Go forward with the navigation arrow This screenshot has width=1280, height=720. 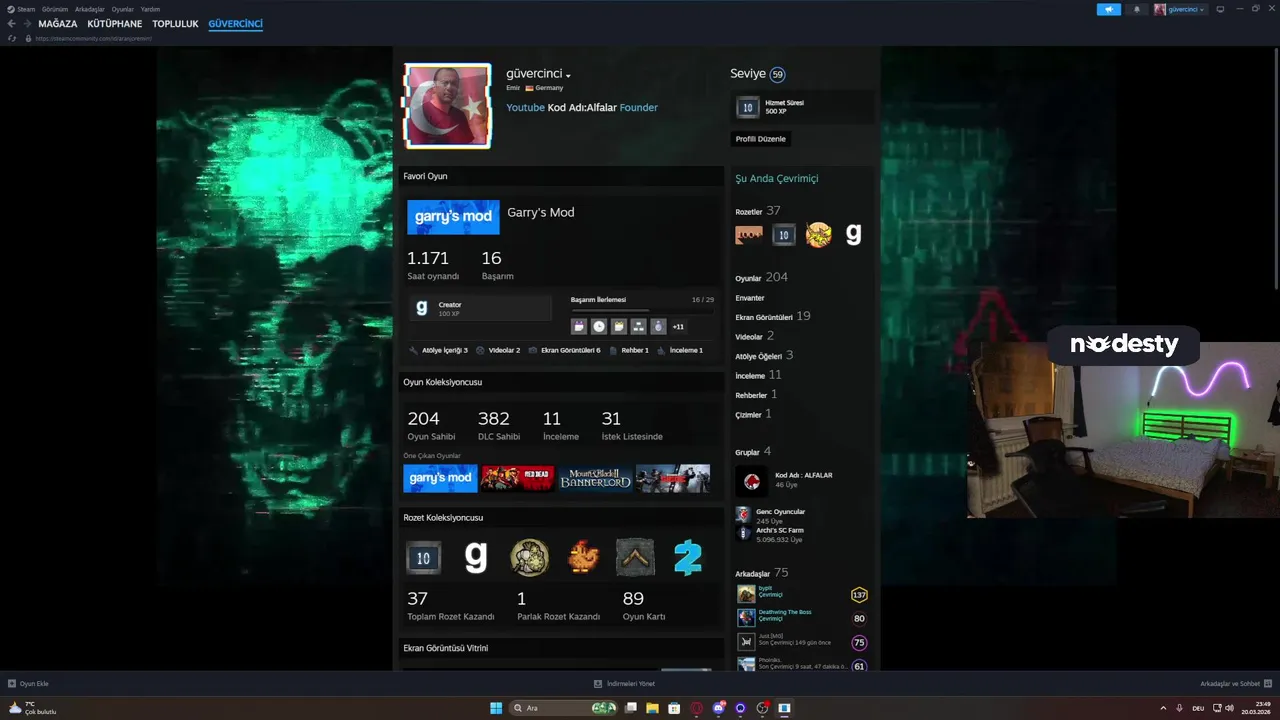tap(26, 24)
